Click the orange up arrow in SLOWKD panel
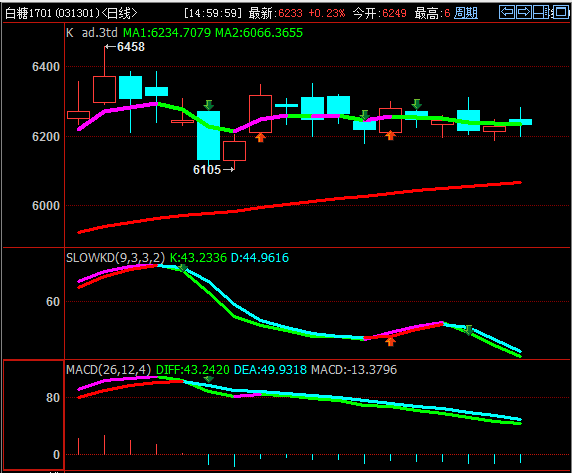Screen dimensions: 572x473 click(390, 342)
